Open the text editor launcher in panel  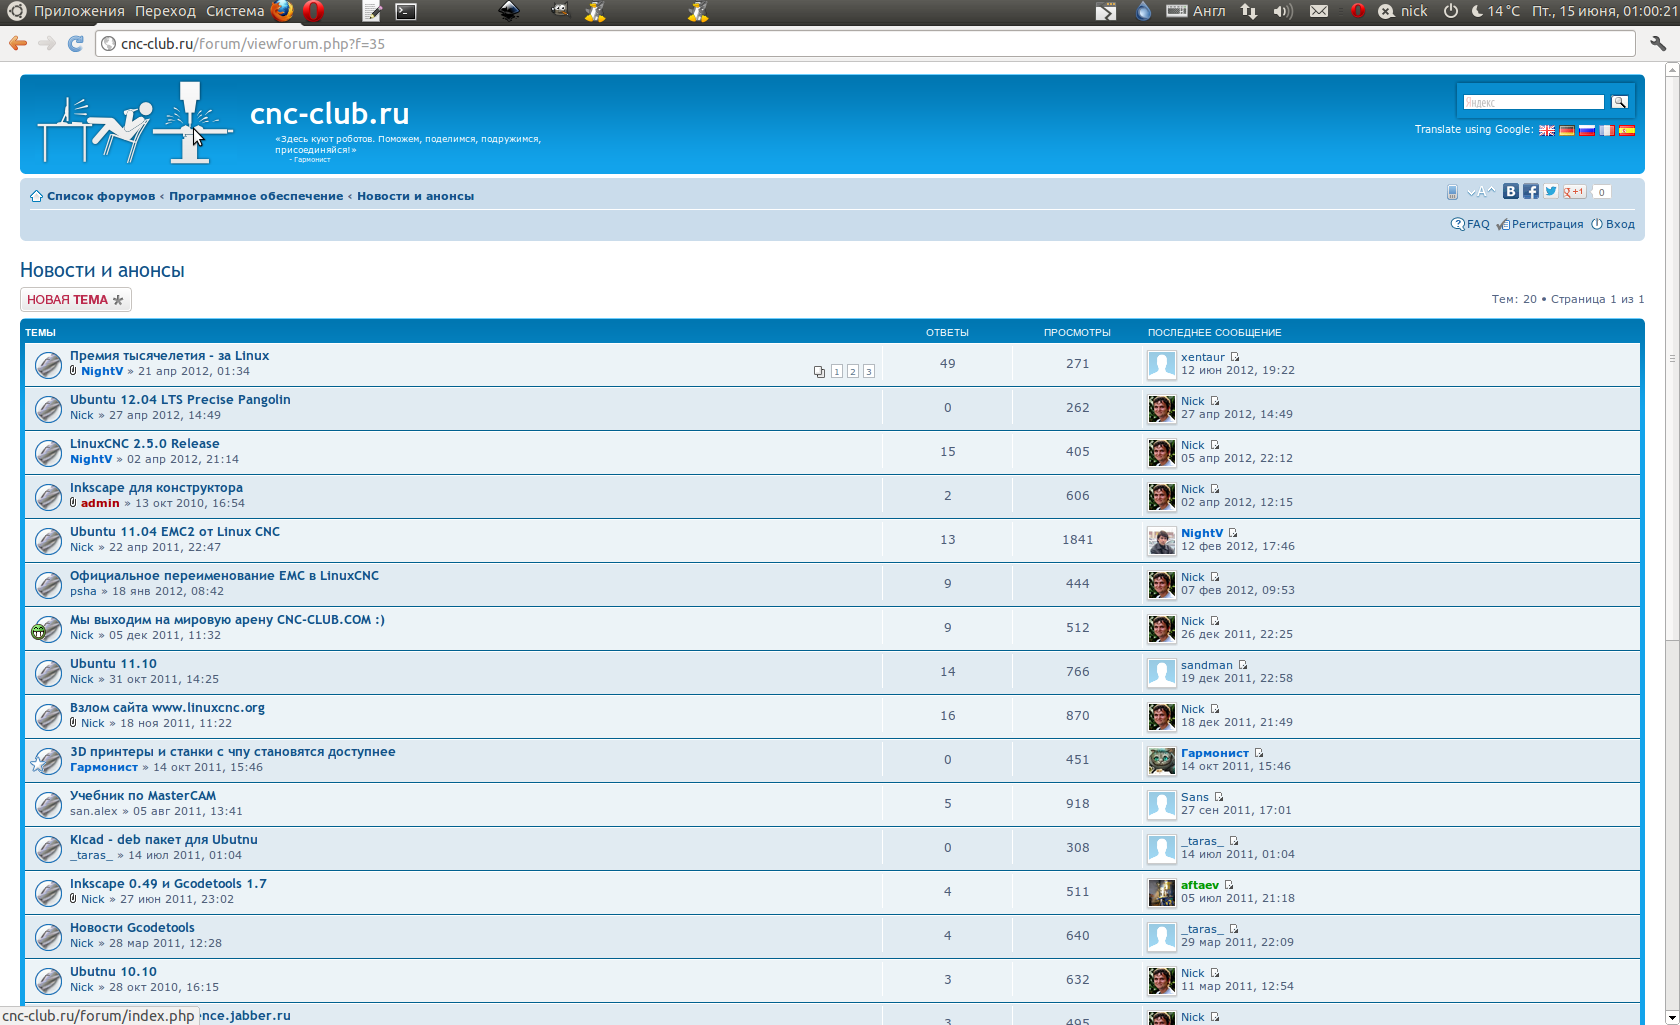(372, 11)
